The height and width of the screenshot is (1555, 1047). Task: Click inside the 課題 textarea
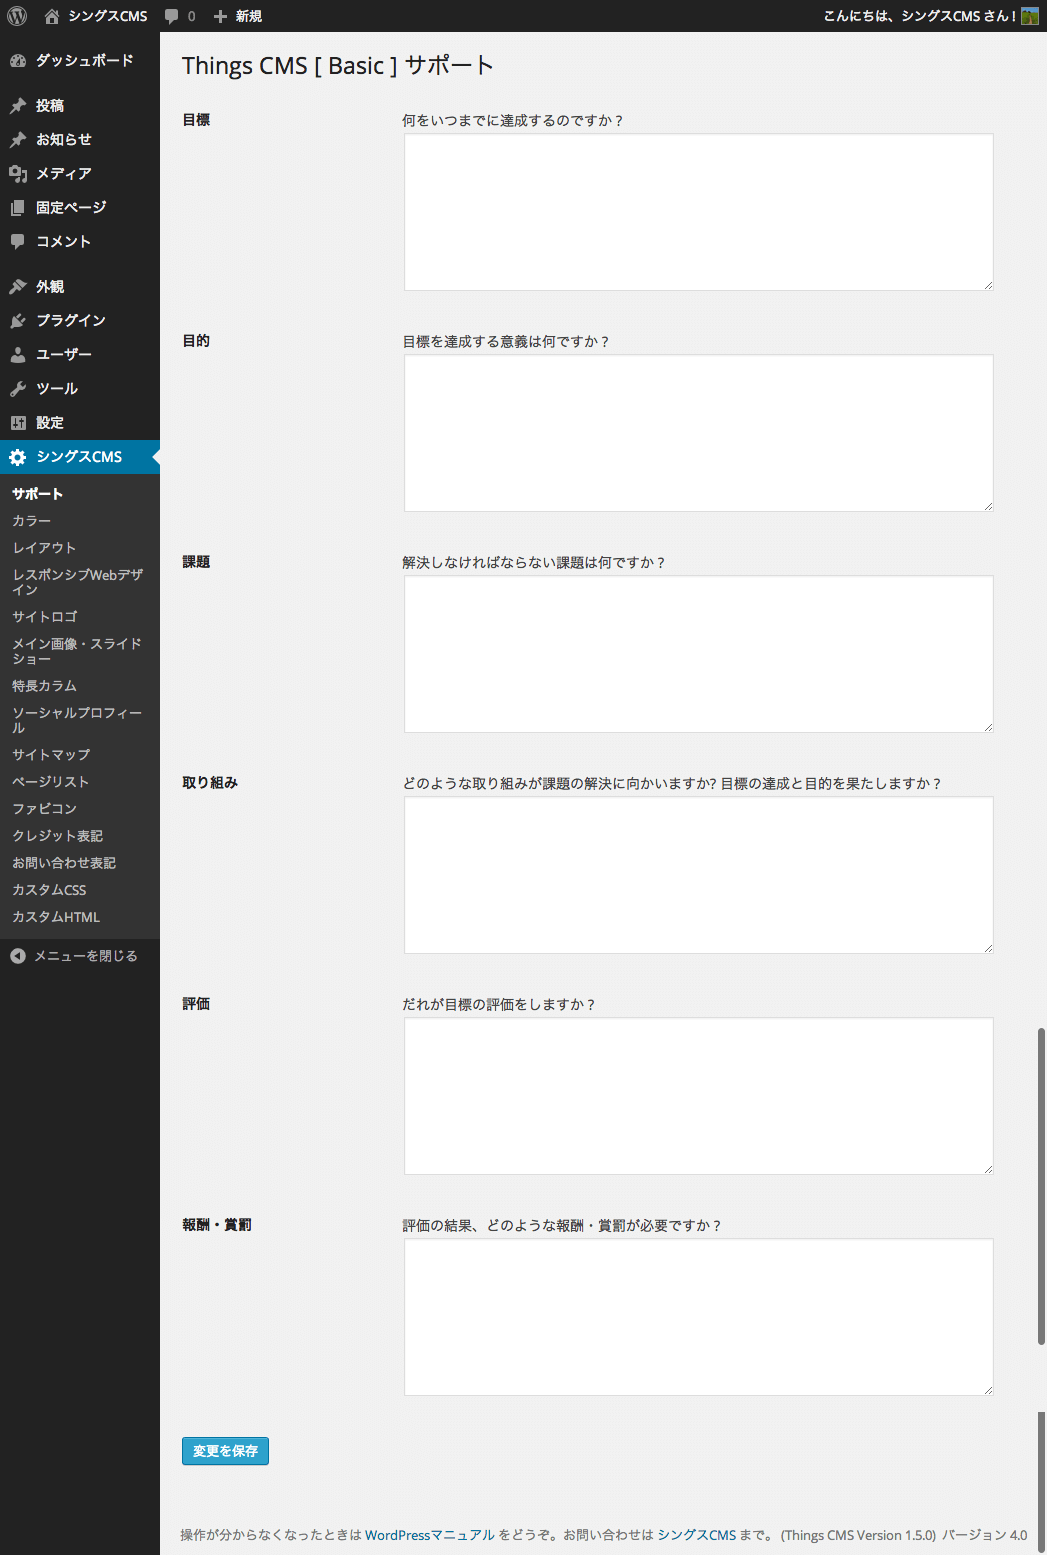[699, 654]
